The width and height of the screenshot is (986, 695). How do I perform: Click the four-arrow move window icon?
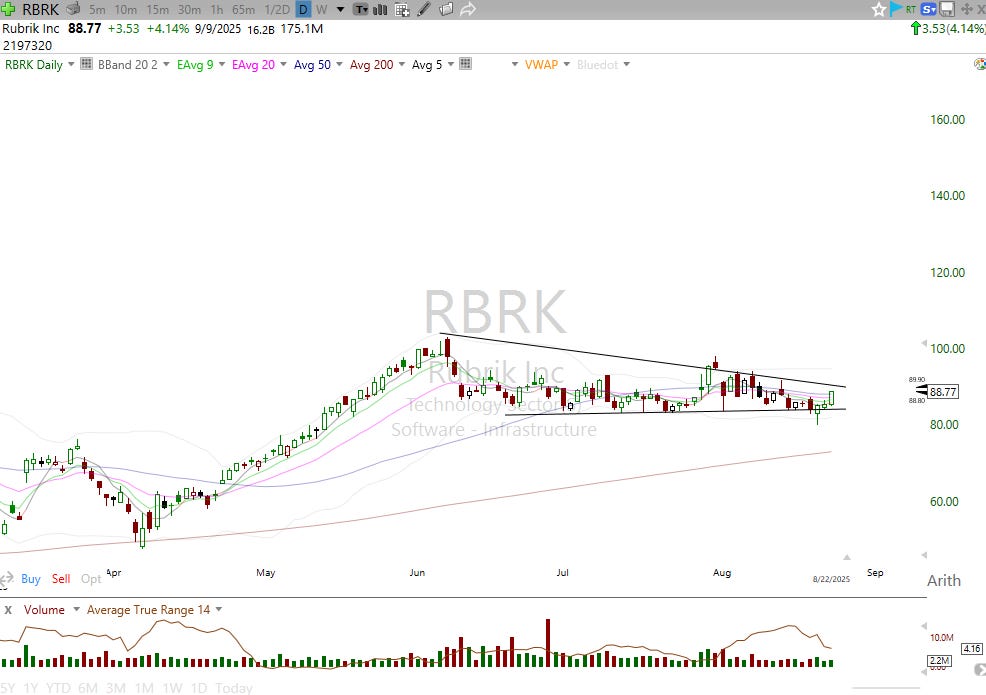[x=967, y=9]
